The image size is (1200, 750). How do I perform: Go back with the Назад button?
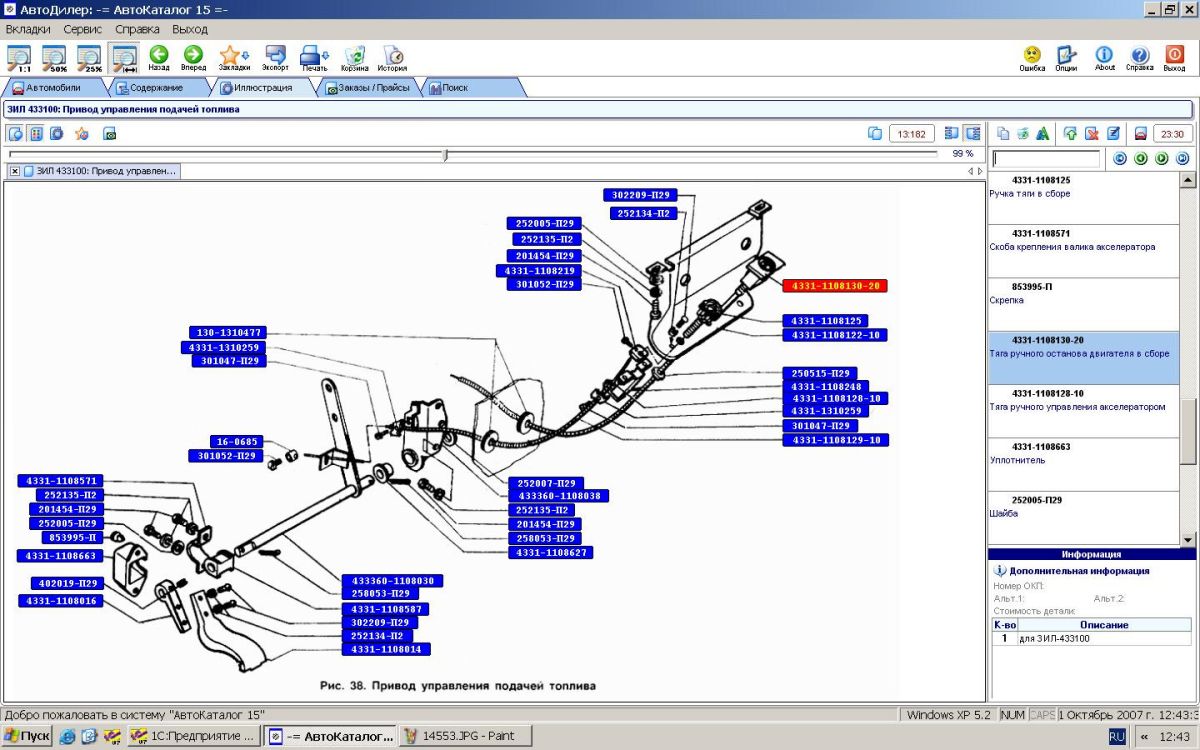click(x=159, y=58)
